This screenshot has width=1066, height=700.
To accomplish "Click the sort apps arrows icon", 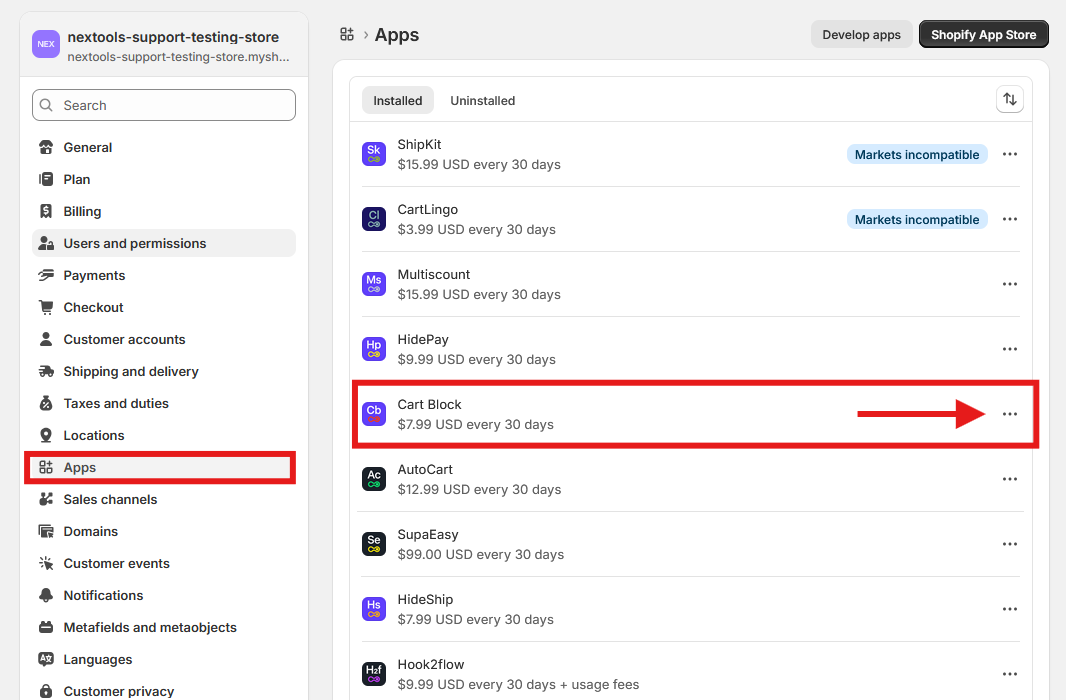I will tap(1009, 99).
